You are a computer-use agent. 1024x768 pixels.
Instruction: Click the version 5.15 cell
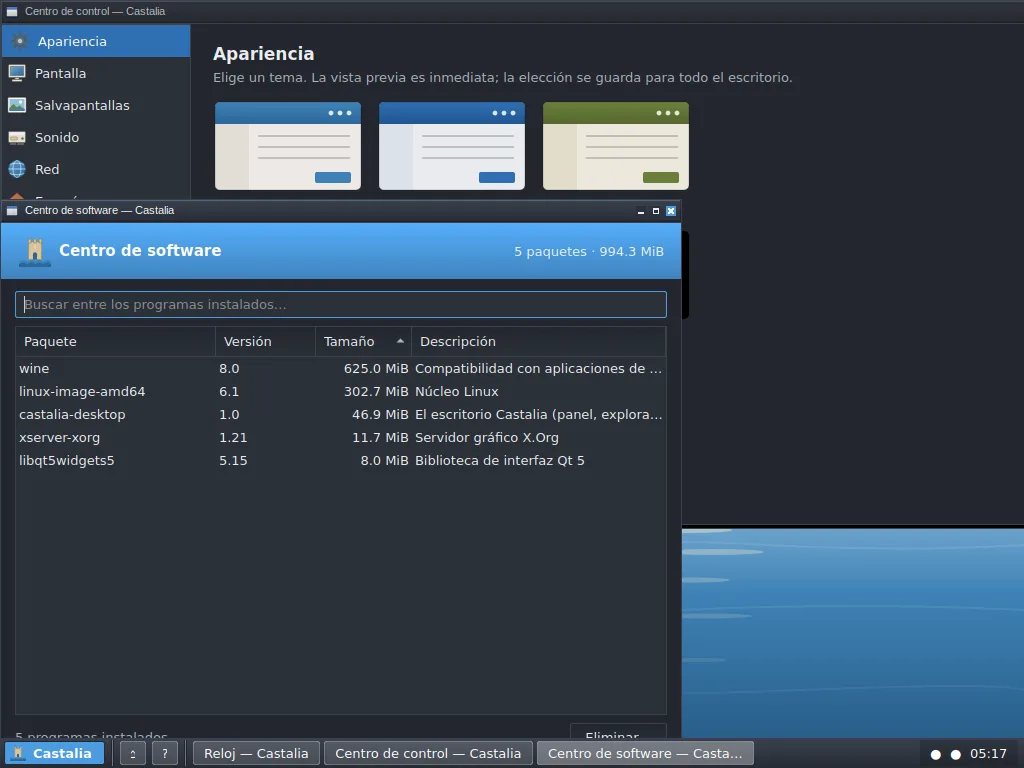[x=233, y=460]
